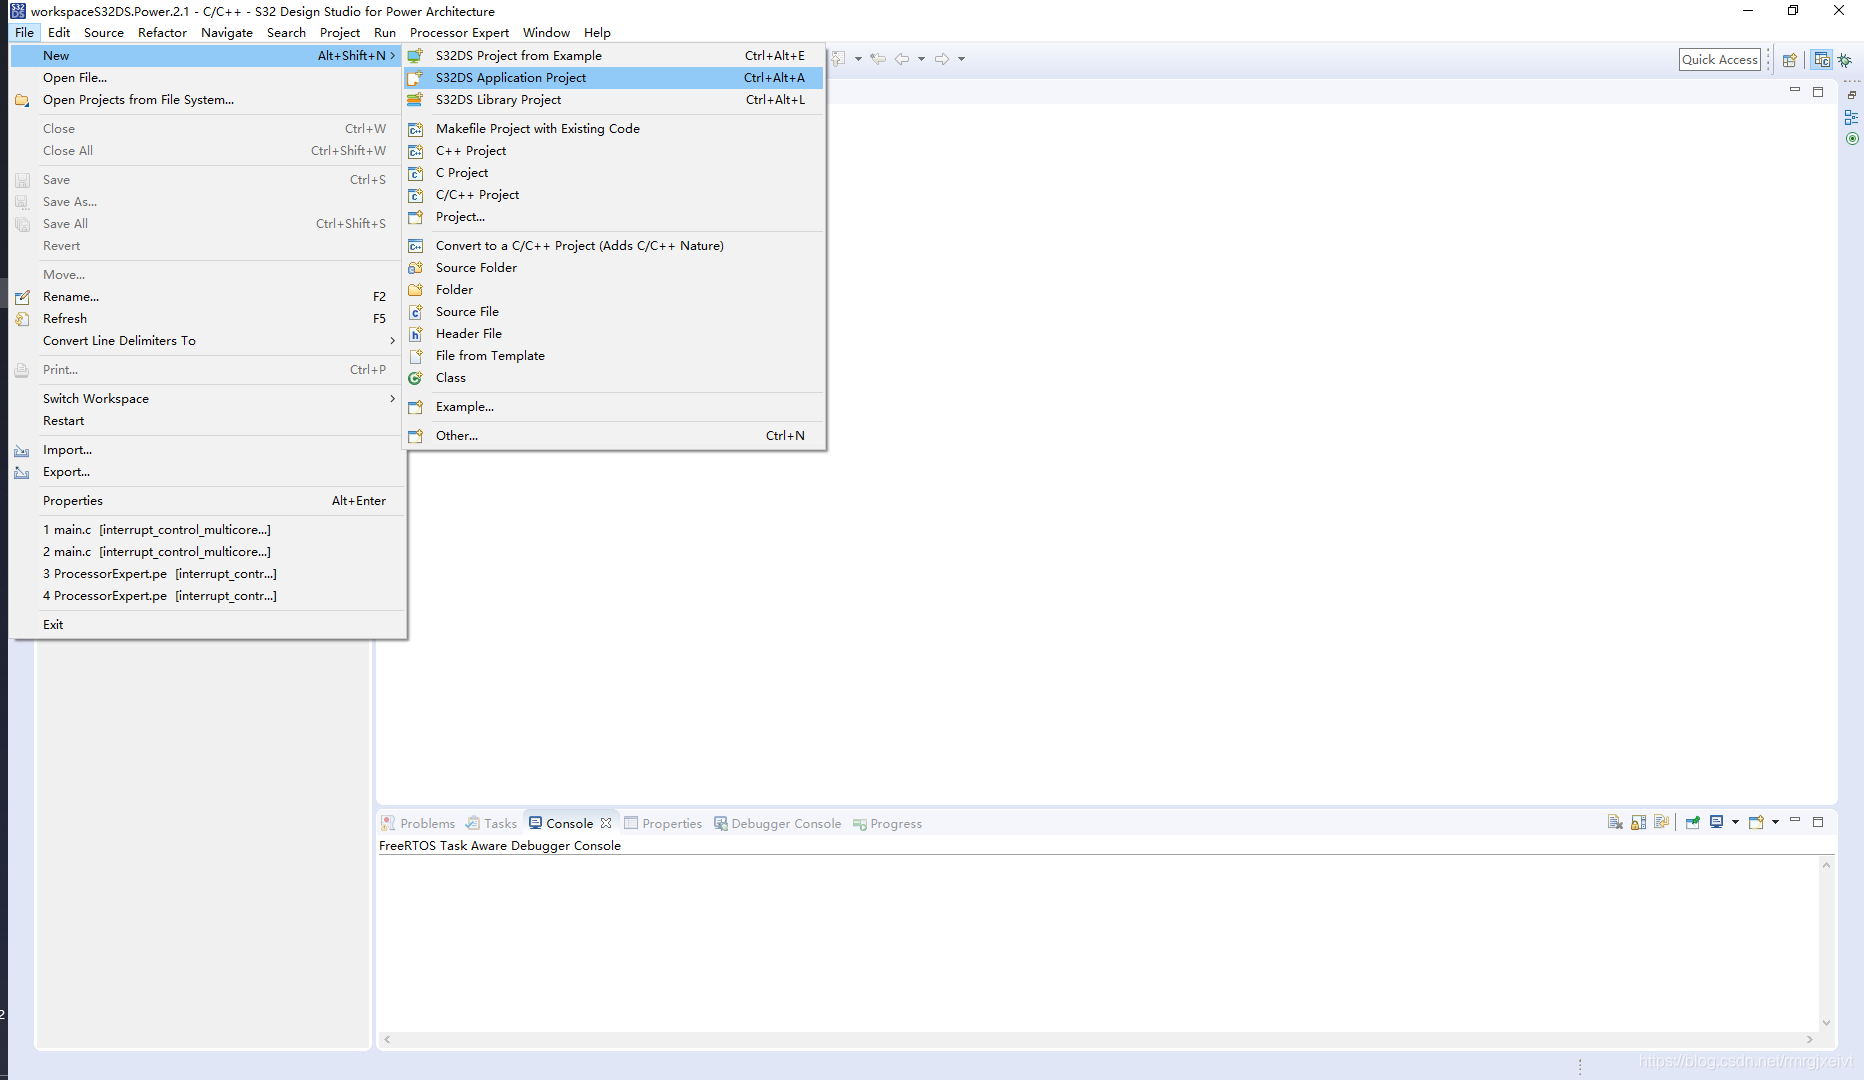The height and width of the screenshot is (1080, 1864).
Task: Toggle the Word Wrap console icon
Action: 1661,822
